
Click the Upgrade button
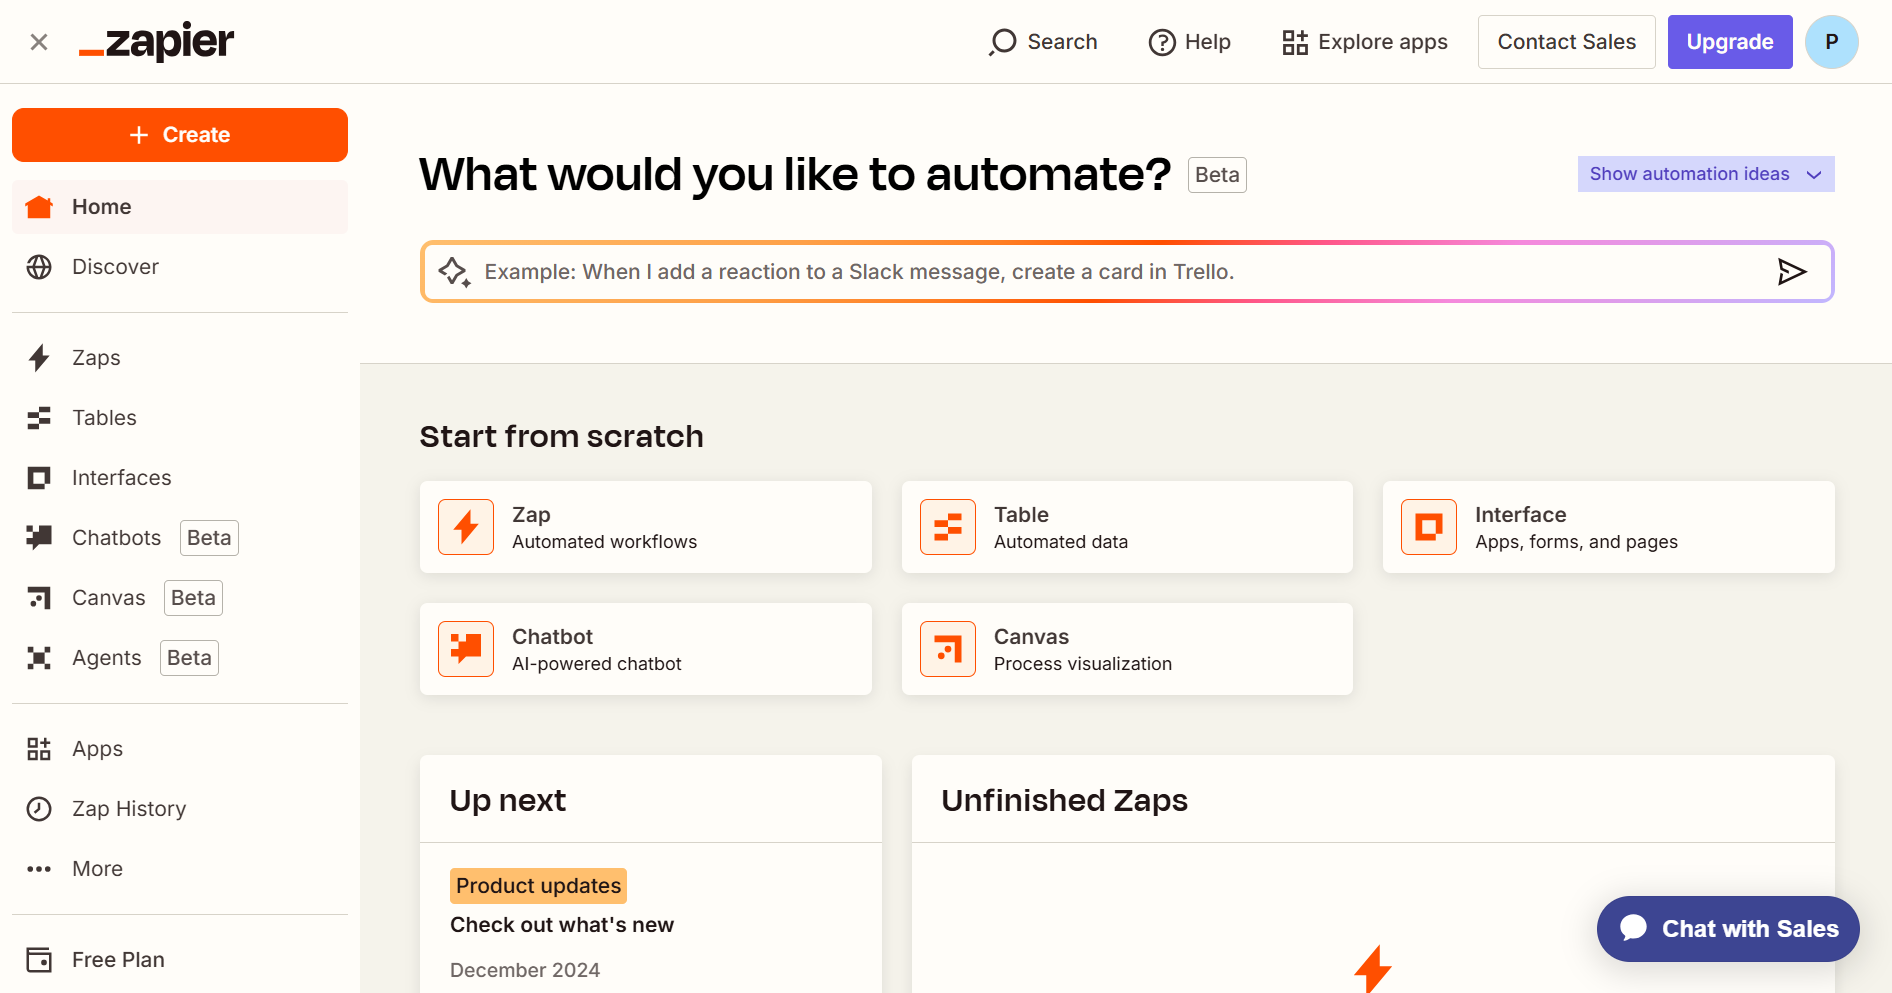[1729, 42]
